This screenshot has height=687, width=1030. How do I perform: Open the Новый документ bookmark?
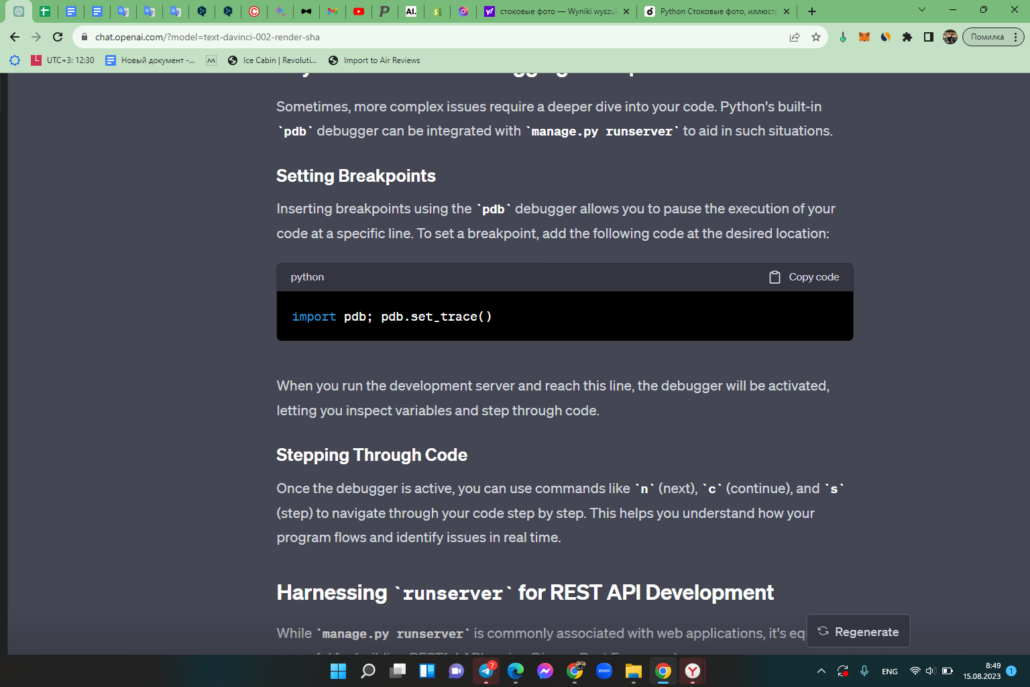pos(150,60)
